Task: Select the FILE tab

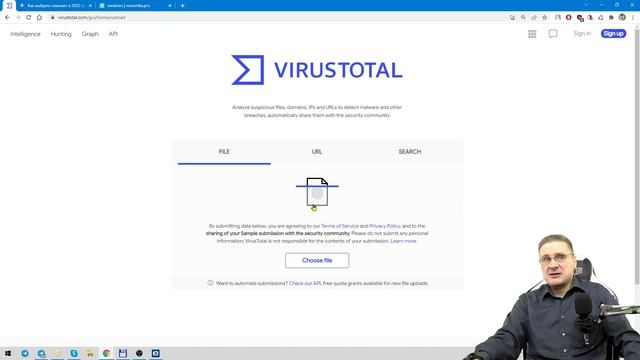Action: pyautogui.click(x=224, y=152)
